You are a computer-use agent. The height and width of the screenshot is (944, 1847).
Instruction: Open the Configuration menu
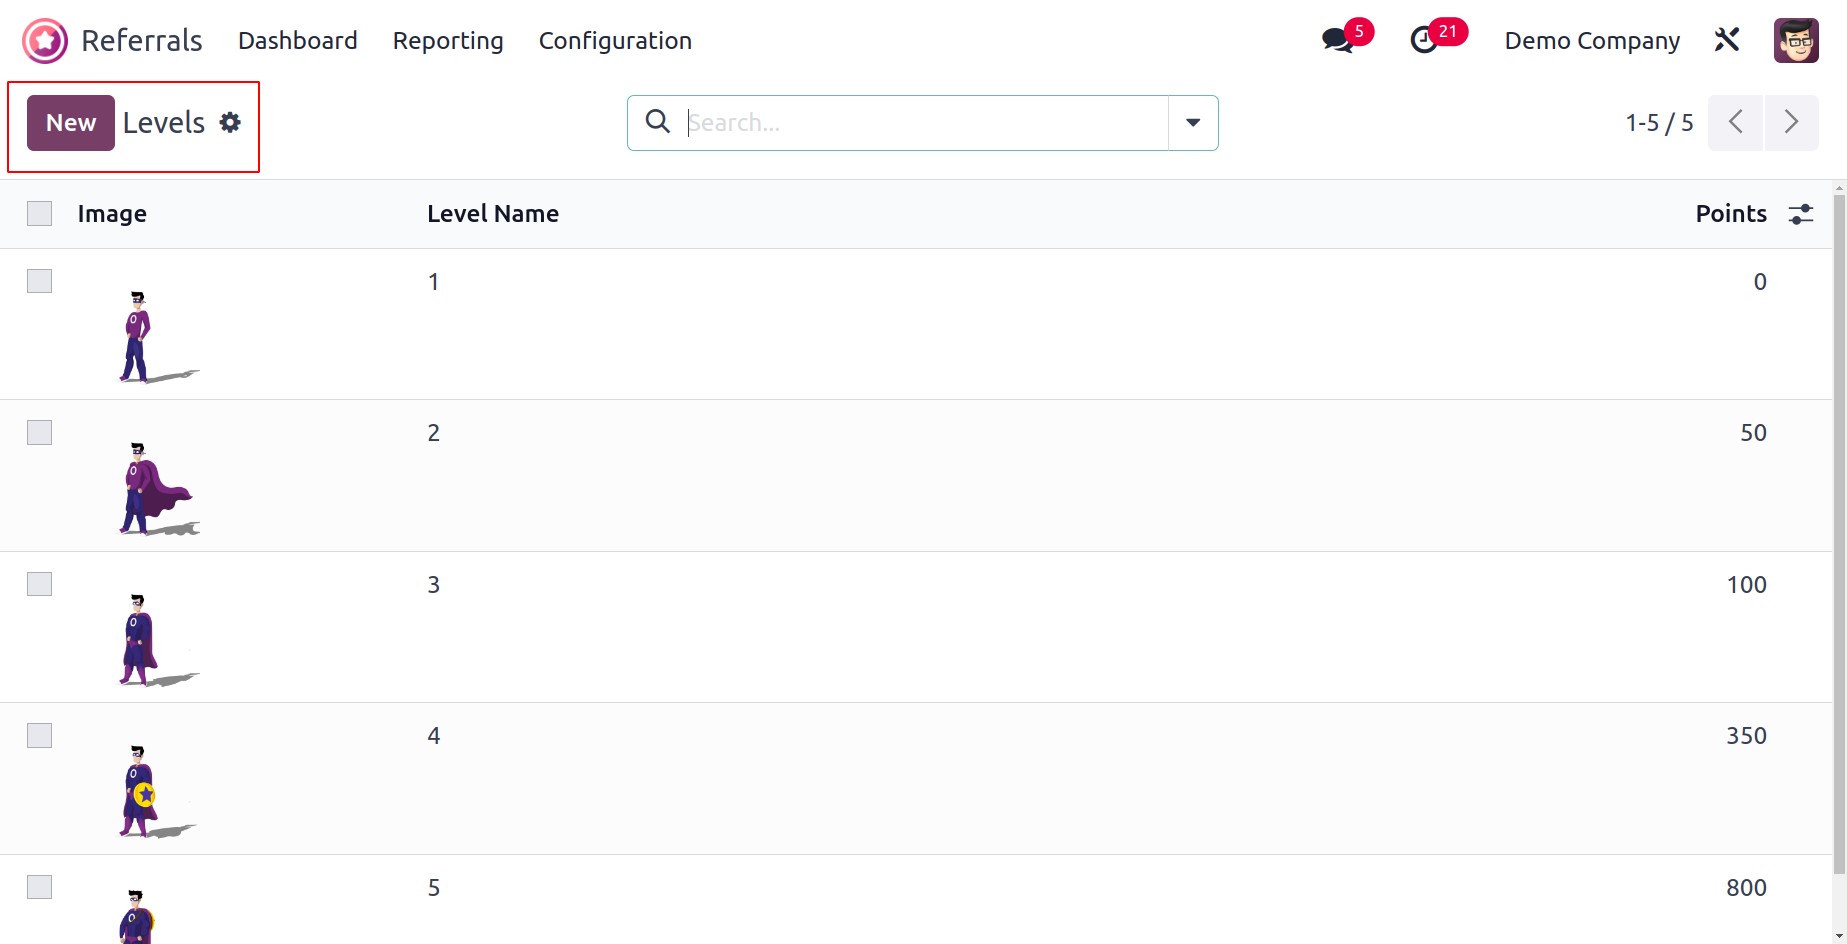(615, 41)
